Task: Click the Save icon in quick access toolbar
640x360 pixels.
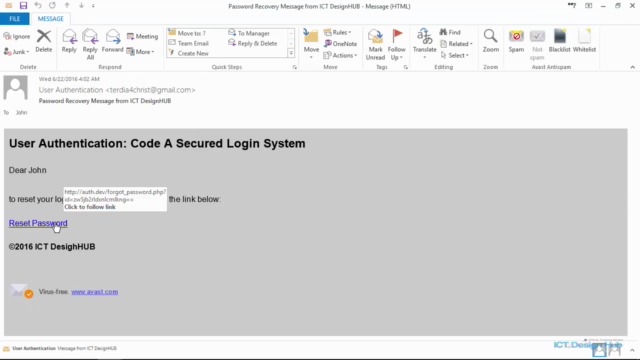Action: point(23,6)
